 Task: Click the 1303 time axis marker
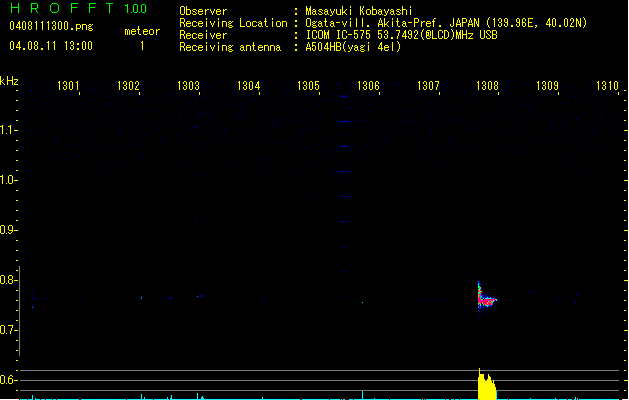188,85
